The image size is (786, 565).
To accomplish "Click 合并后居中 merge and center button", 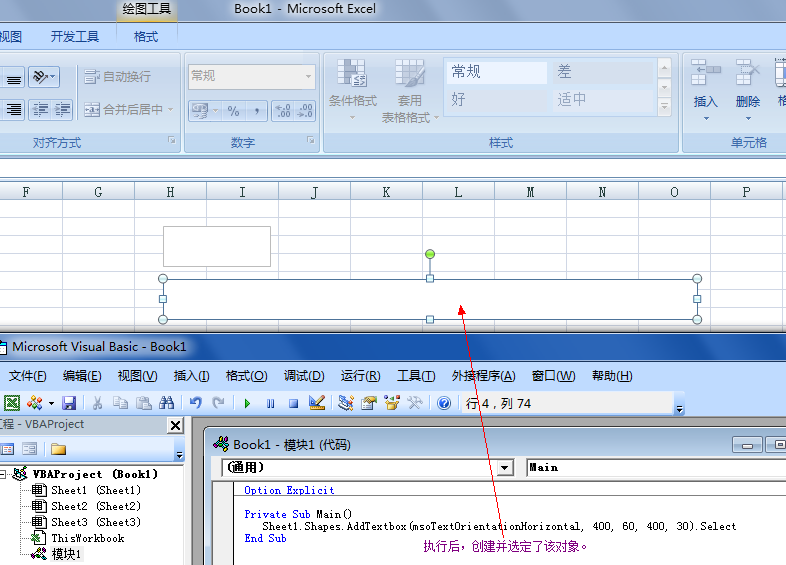I will 128,110.
